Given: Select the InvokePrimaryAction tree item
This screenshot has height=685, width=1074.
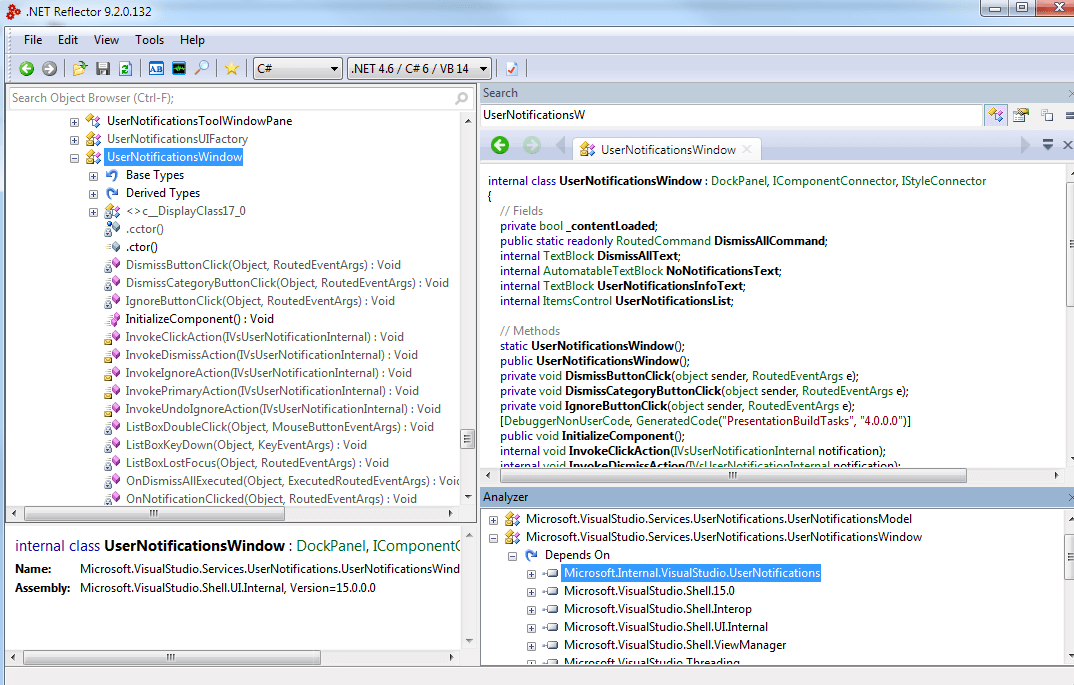Looking at the screenshot, I should coord(272,391).
